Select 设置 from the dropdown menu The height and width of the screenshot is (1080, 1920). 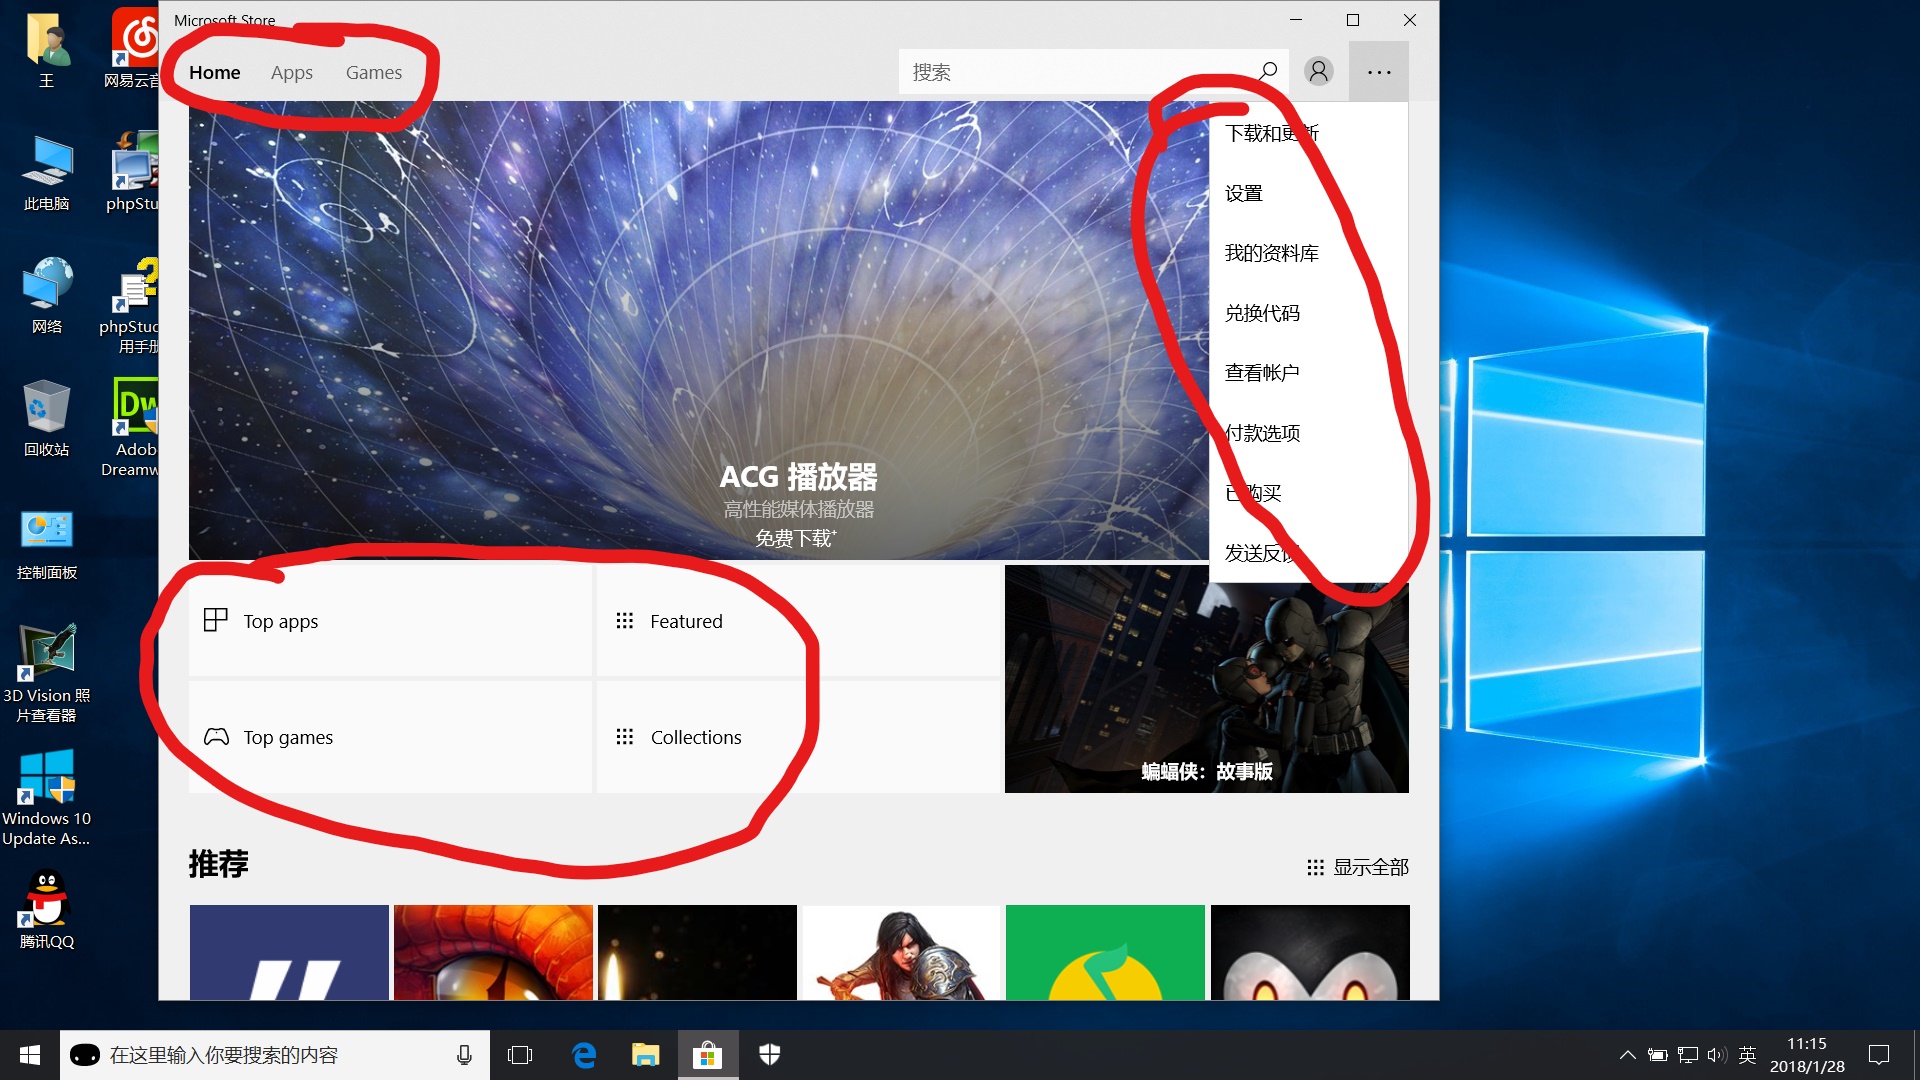pyautogui.click(x=1244, y=194)
